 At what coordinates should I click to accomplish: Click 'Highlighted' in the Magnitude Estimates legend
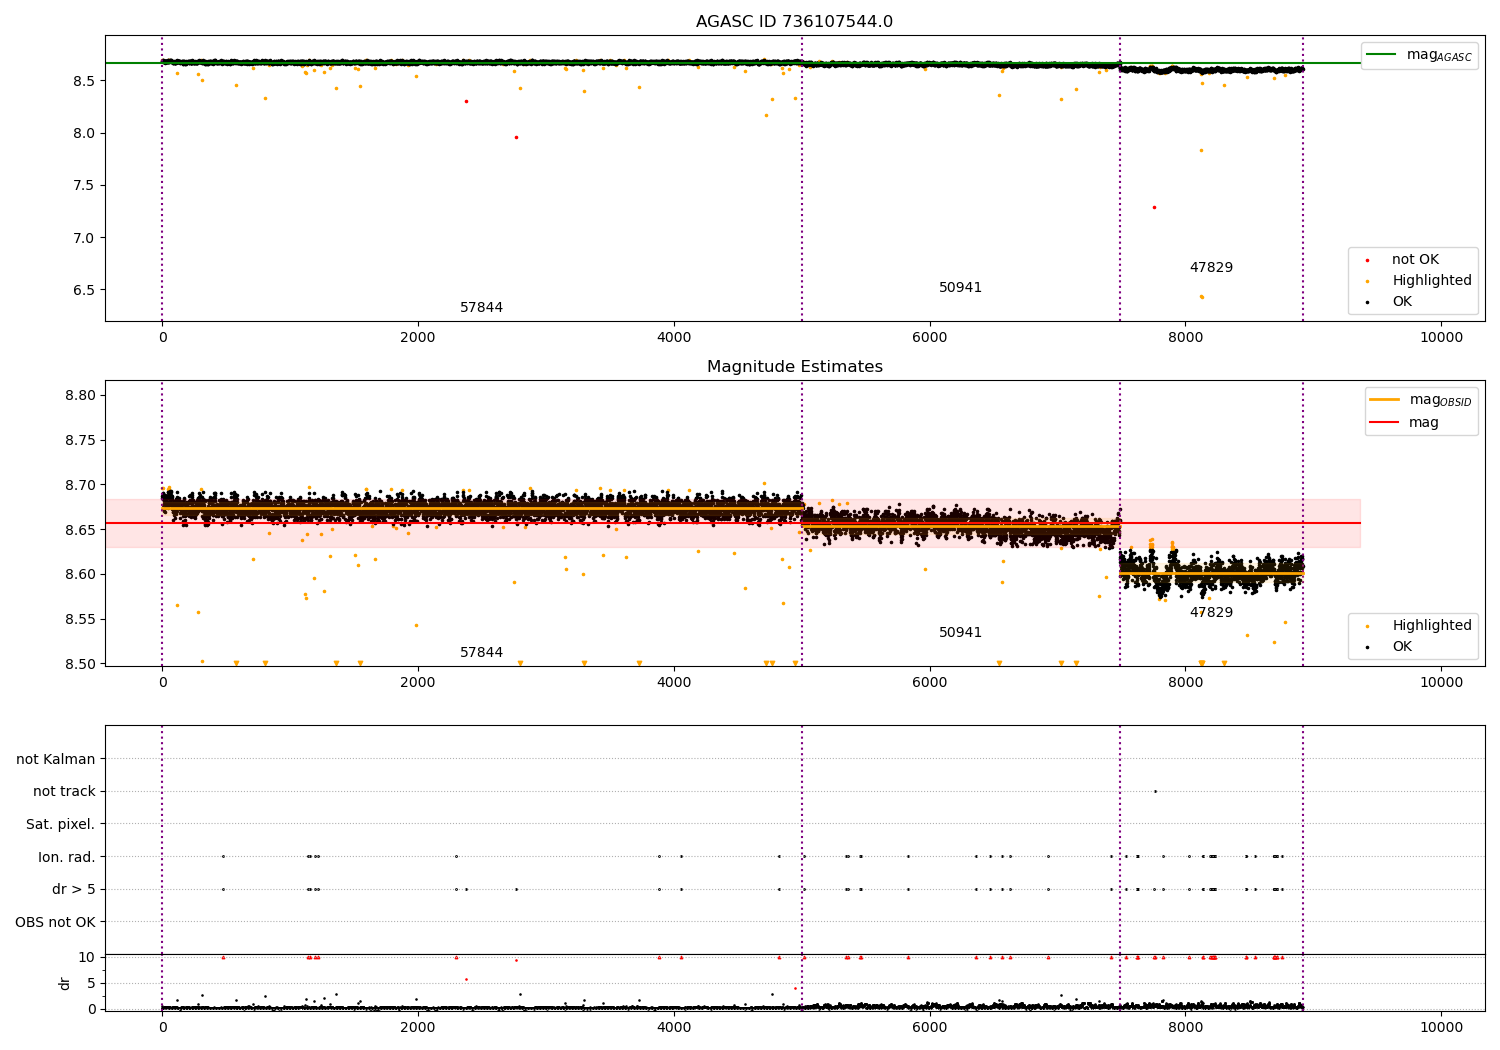1431,626
